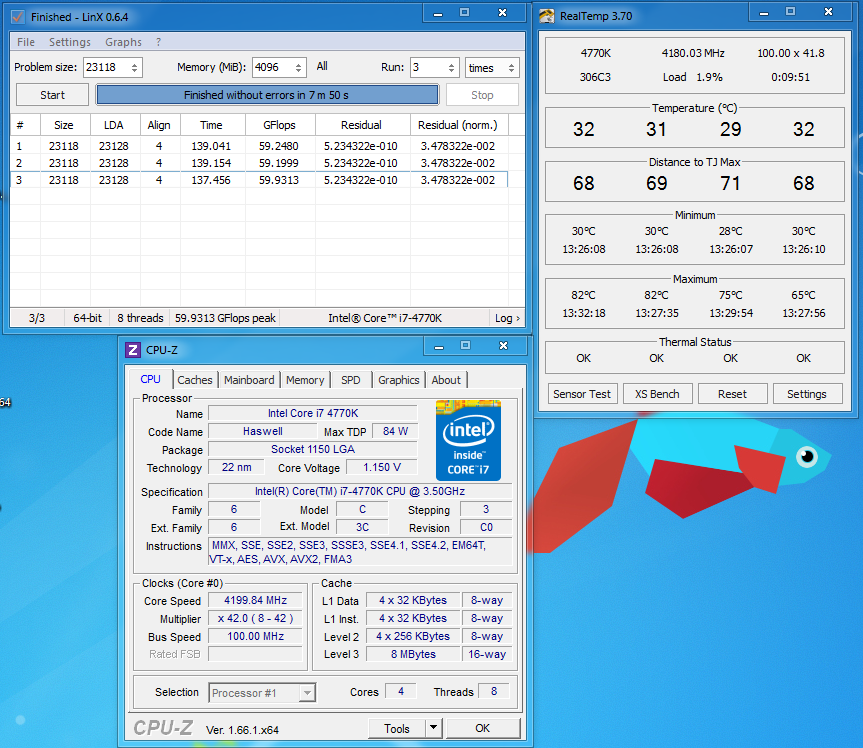The width and height of the screenshot is (863, 748).
Task: Click the CPU-Z purple Z title icon
Action: tap(133, 350)
